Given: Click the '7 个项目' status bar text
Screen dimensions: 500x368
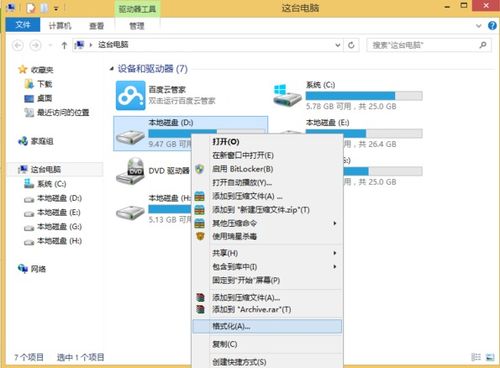Looking at the screenshot, I should coord(29,357).
